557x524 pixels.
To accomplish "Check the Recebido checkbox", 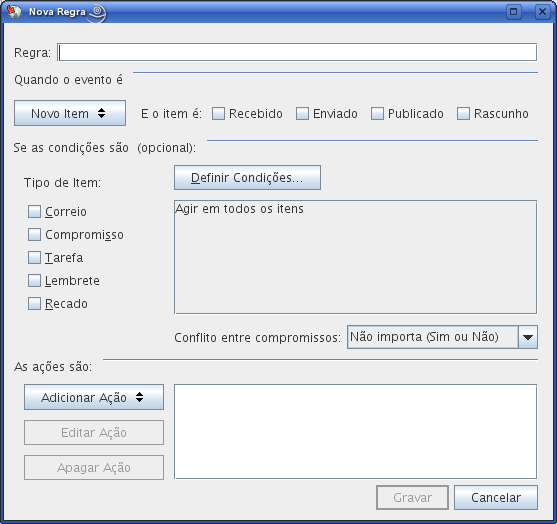I will 218,114.
